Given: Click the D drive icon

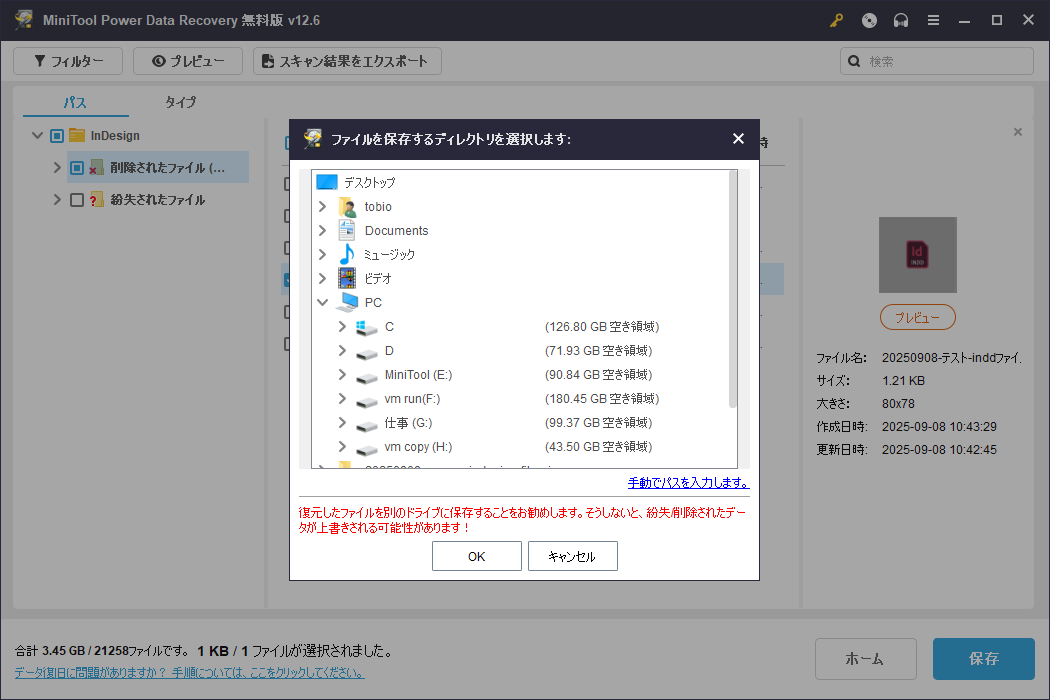Looking at the screenshot, I should [366, 352].
